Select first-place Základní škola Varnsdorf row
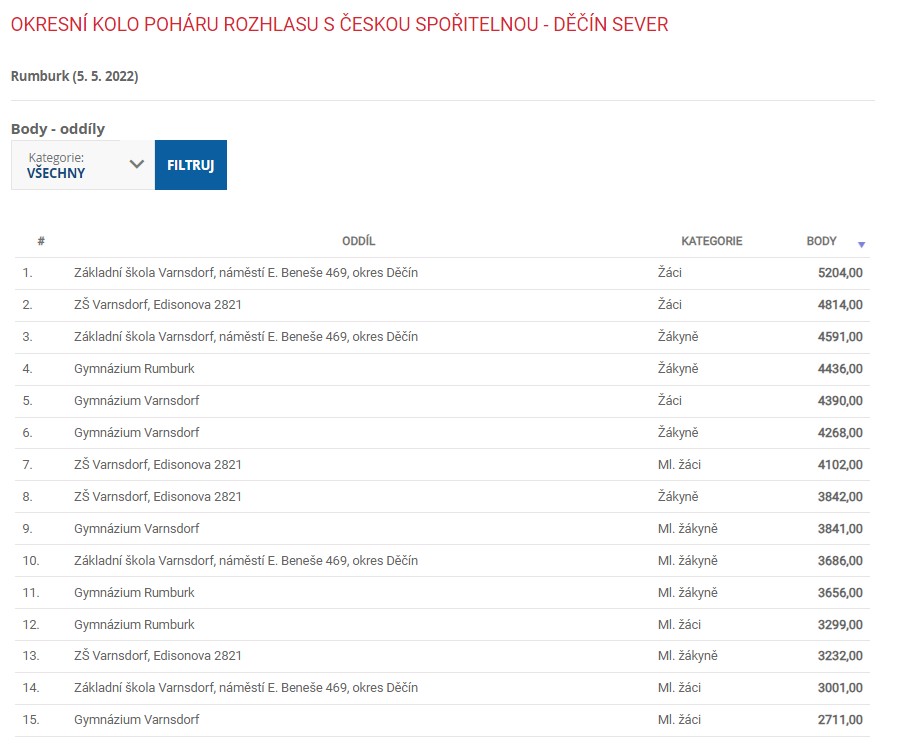900x754 pixels. point(245,273)
